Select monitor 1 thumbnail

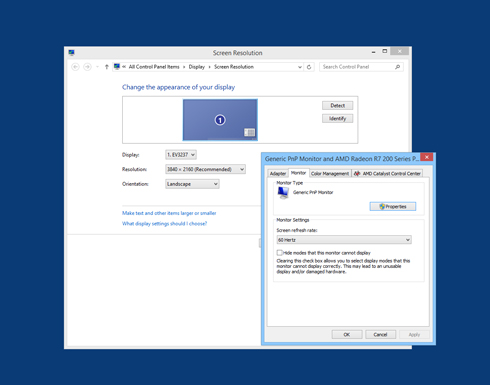pos(220,120)
